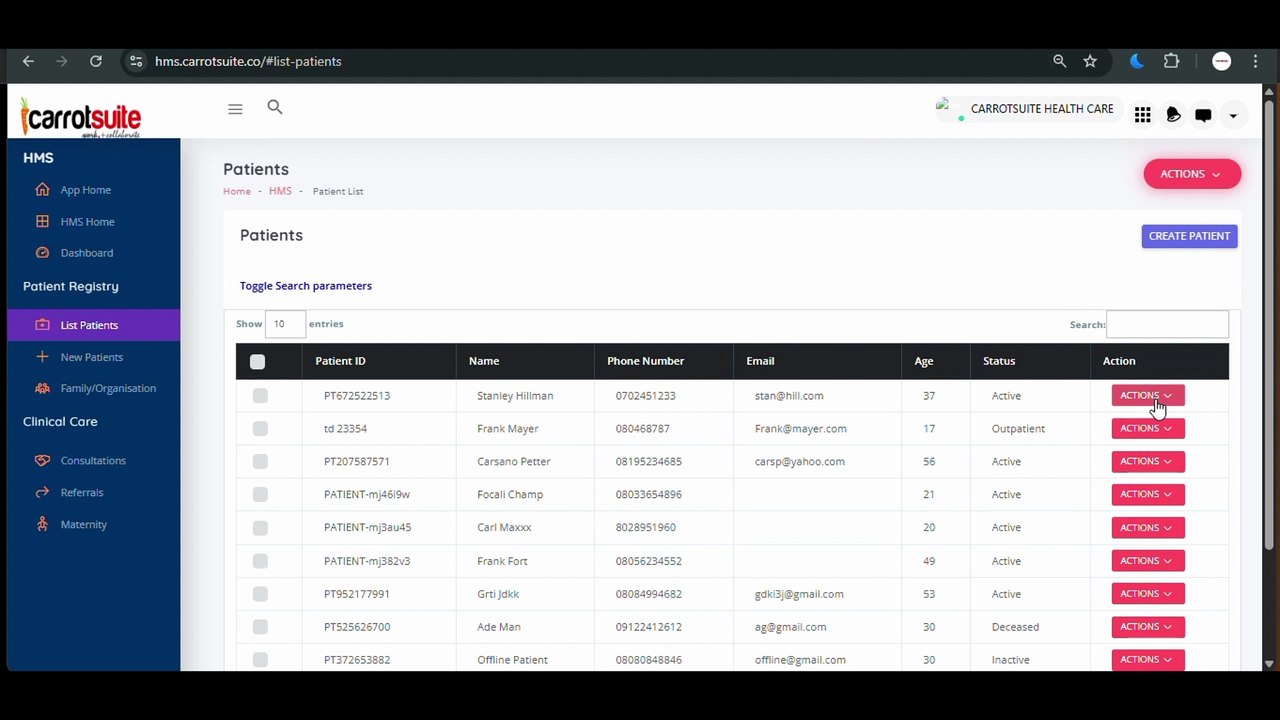Click the browser profile avatar icon

click(1222, 61)
